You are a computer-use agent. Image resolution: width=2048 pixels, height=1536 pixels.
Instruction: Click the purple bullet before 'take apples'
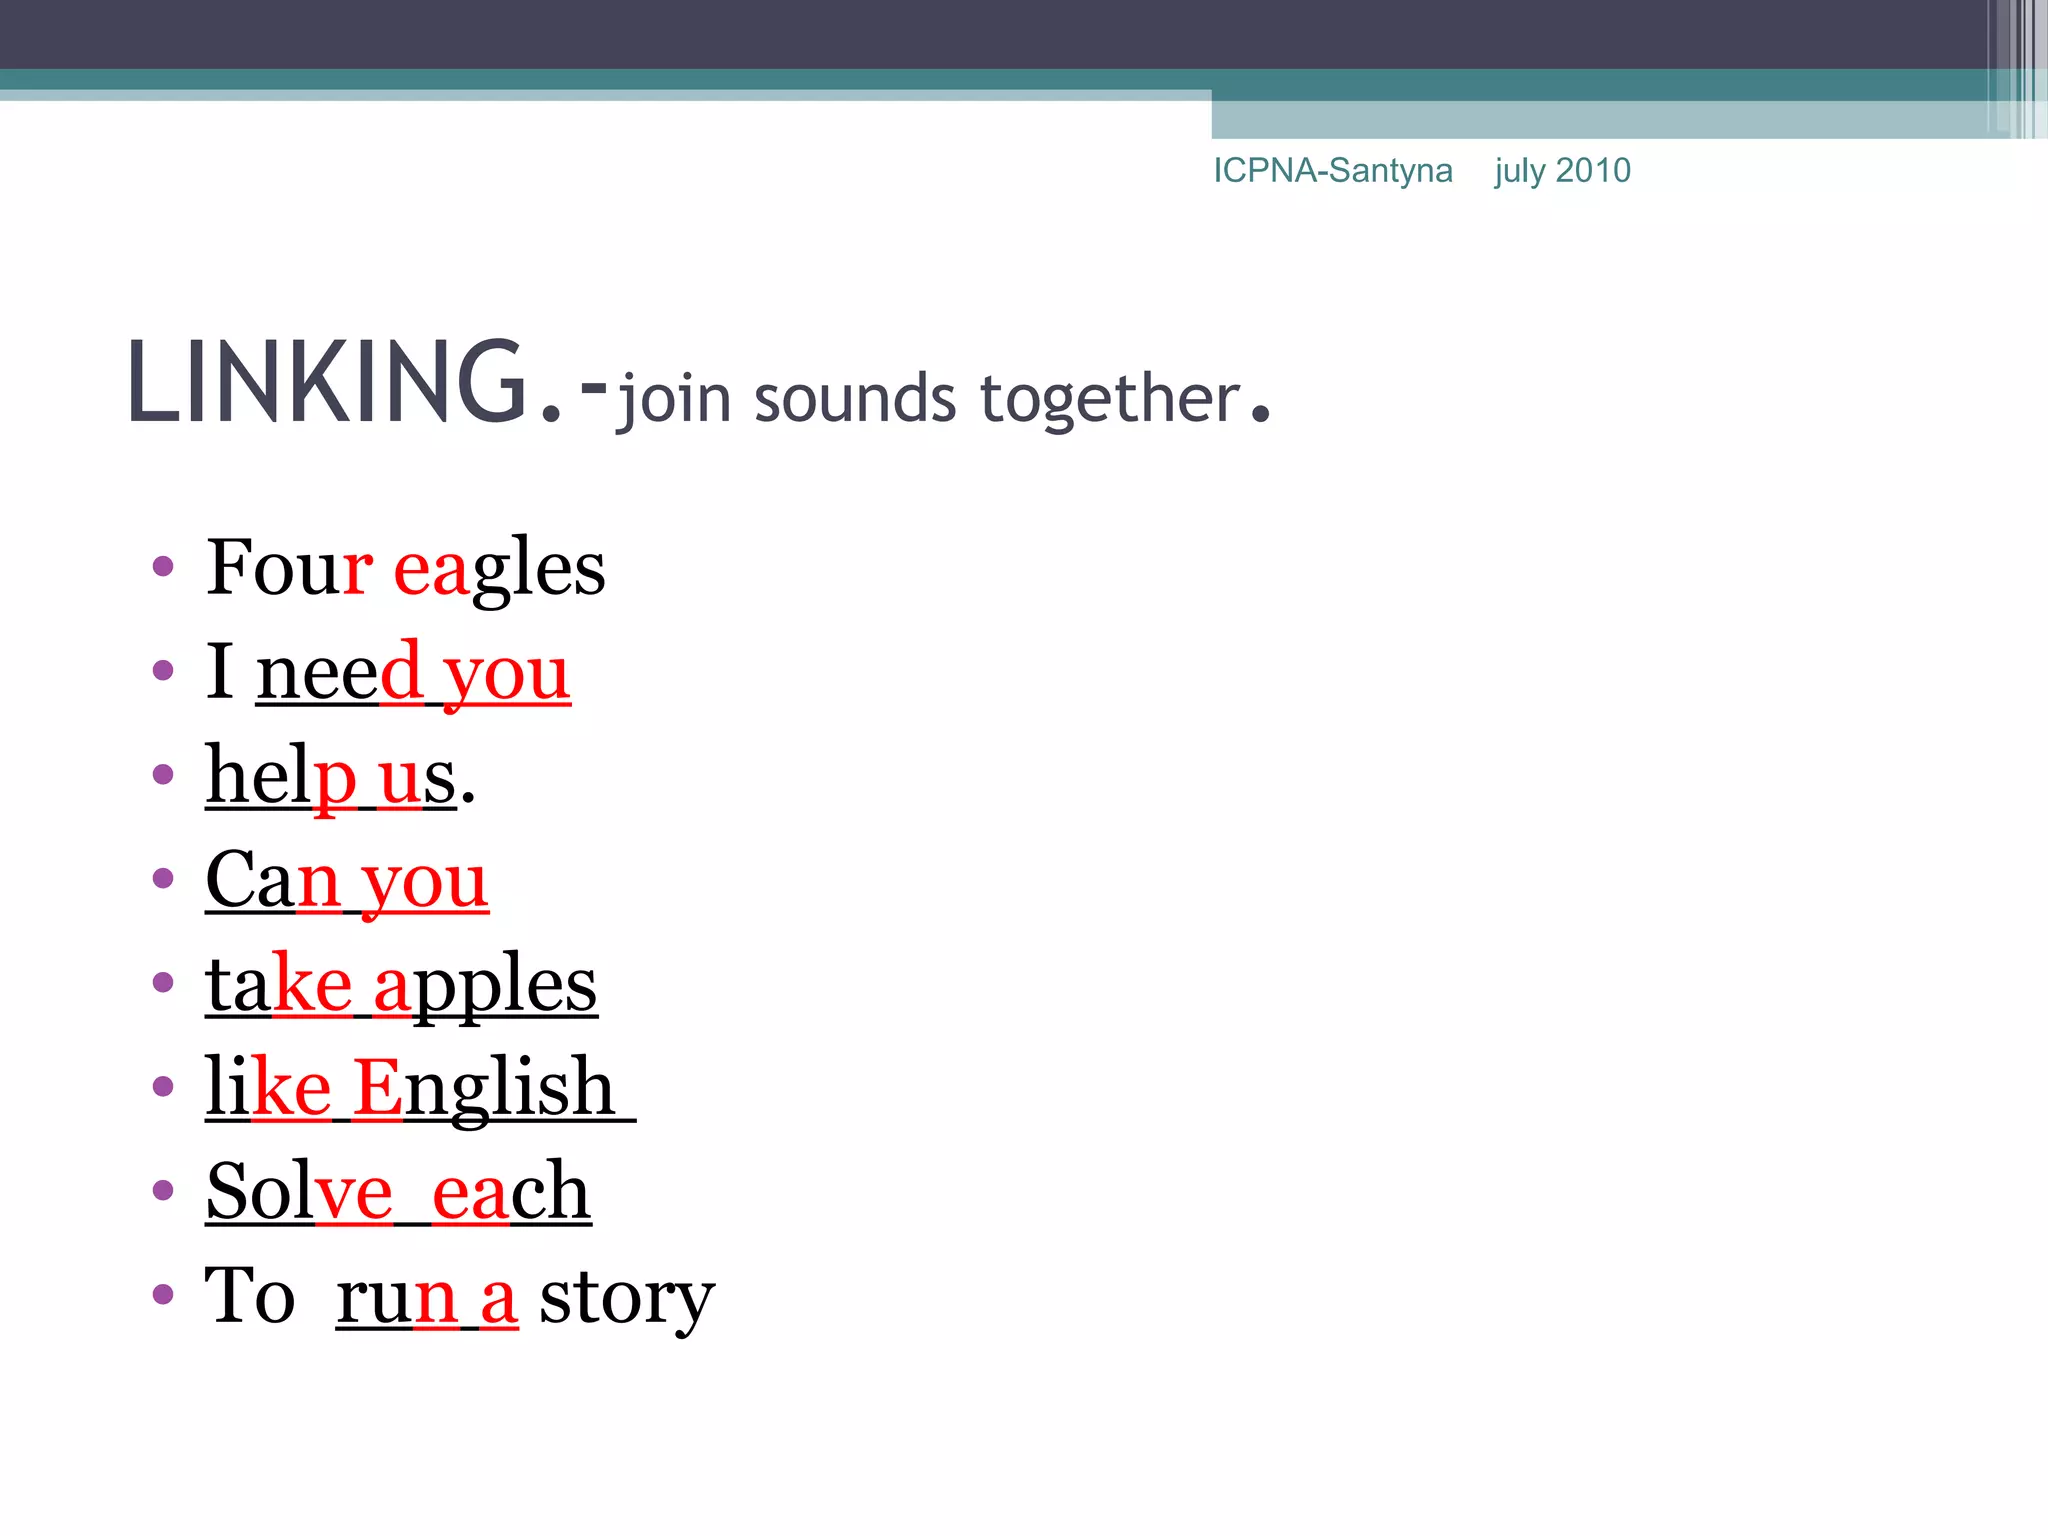coord(163,983)
